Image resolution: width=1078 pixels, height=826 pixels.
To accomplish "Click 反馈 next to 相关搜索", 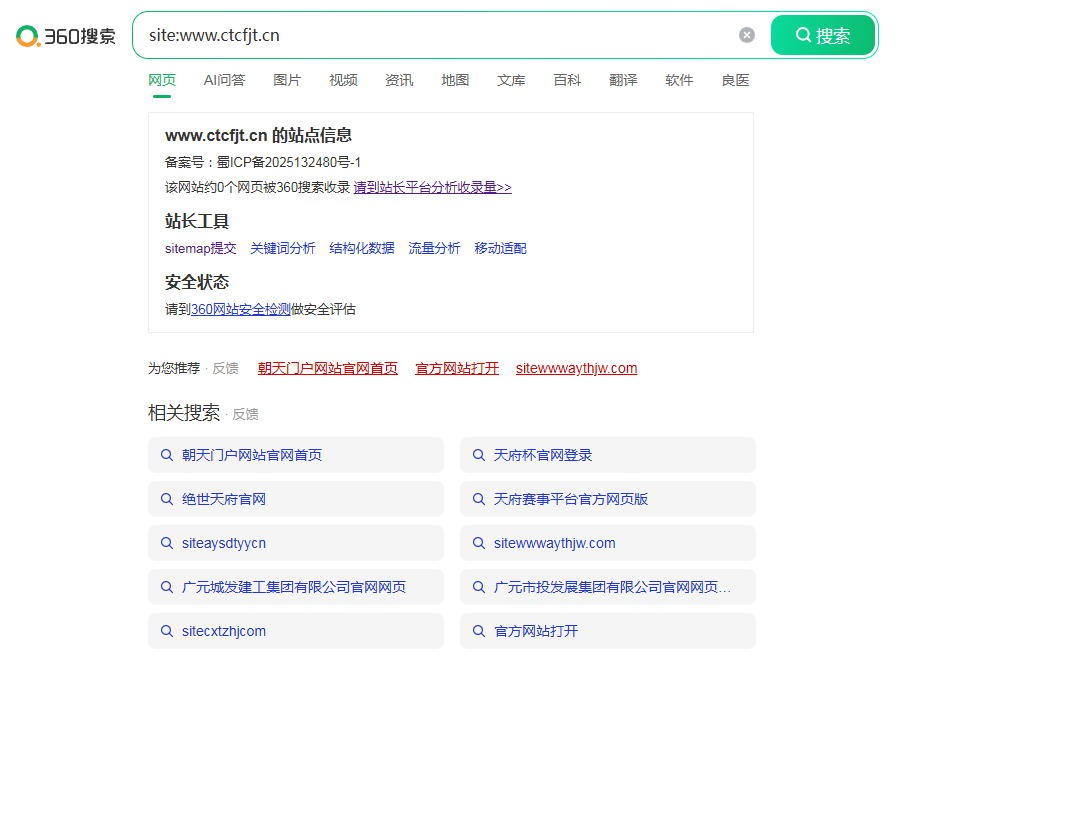I will tap(245, 414).
